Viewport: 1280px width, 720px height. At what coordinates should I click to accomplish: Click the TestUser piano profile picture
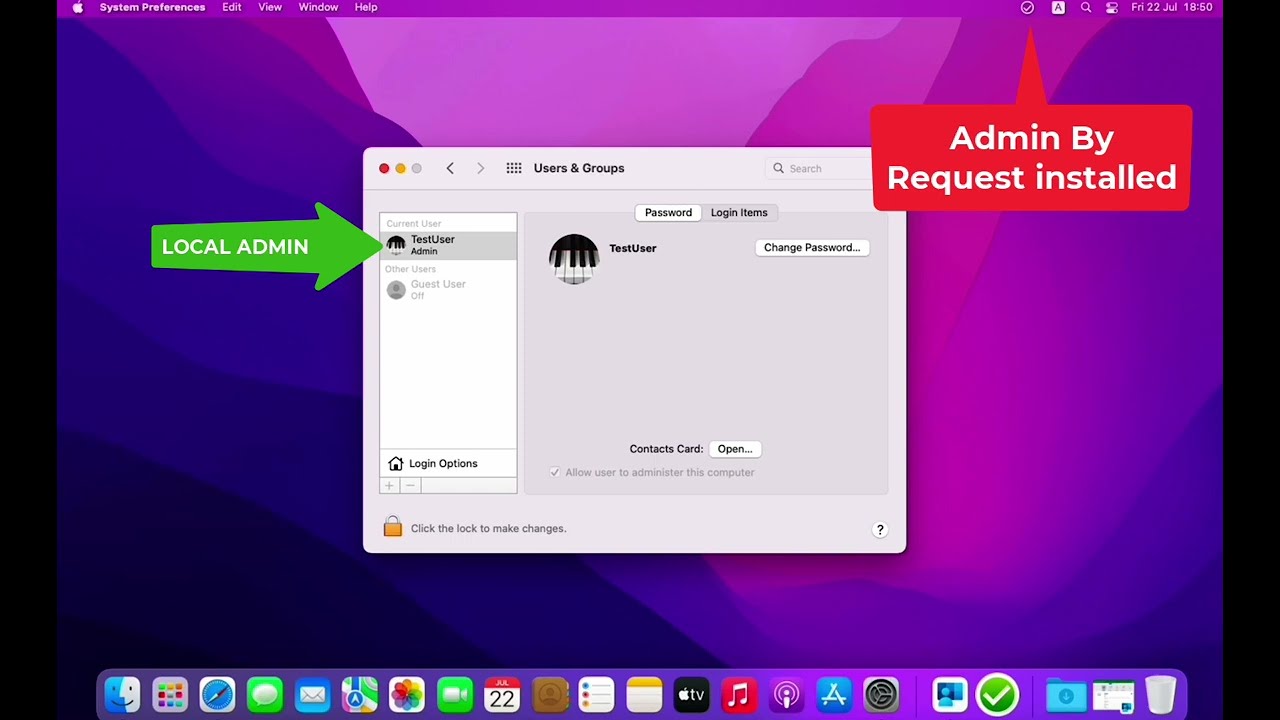(574, 259)
